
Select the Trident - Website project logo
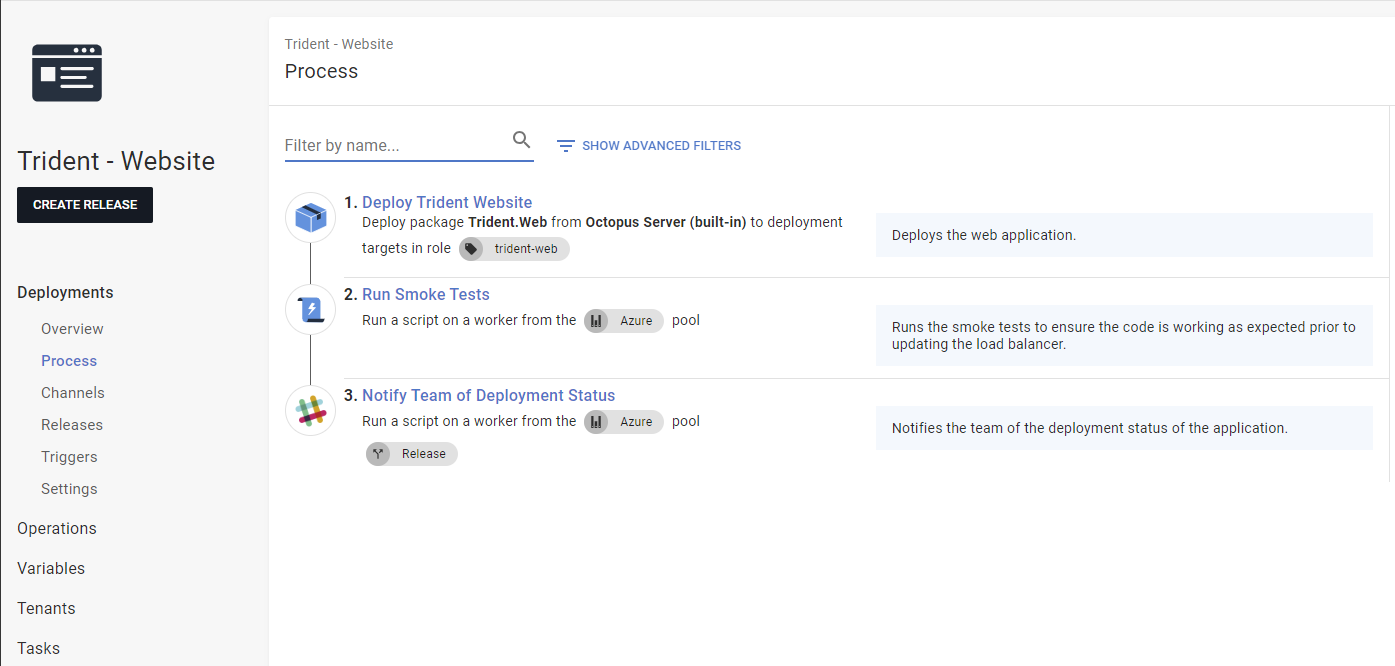pyautogui.click(x=66, y=72)
